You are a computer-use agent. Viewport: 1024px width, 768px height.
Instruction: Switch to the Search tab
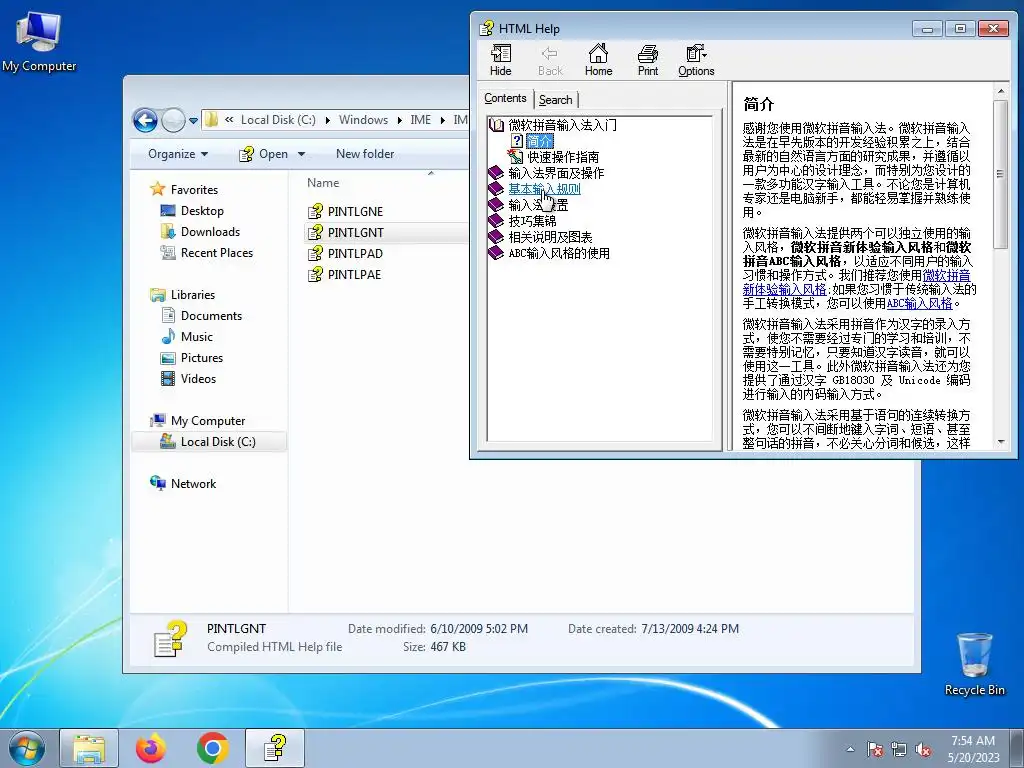coord(556,100)
